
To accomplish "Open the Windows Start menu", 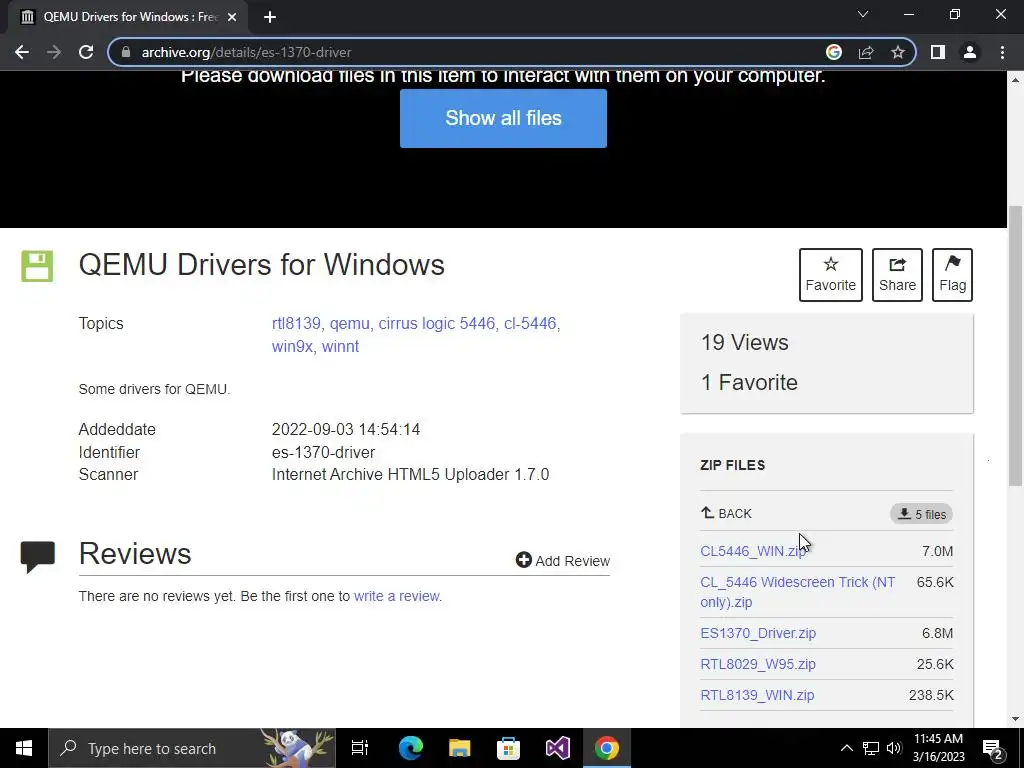I will click(x=24, y=748).
